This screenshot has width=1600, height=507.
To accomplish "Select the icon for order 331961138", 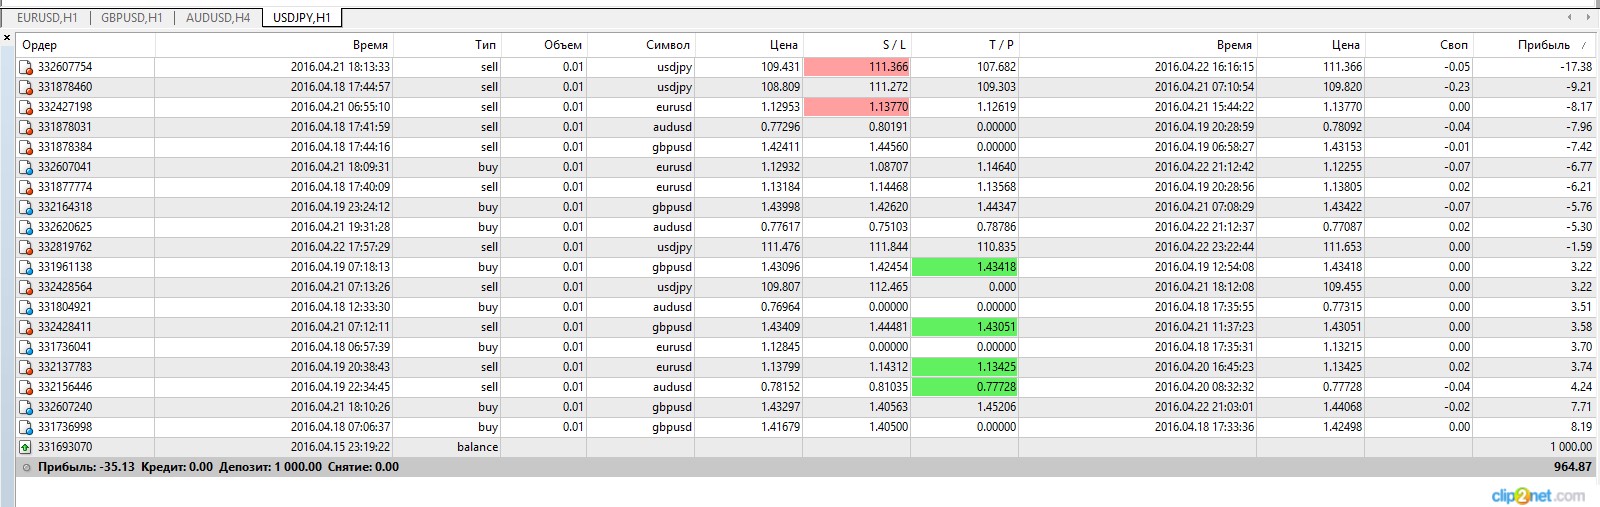I will (26, 267).
